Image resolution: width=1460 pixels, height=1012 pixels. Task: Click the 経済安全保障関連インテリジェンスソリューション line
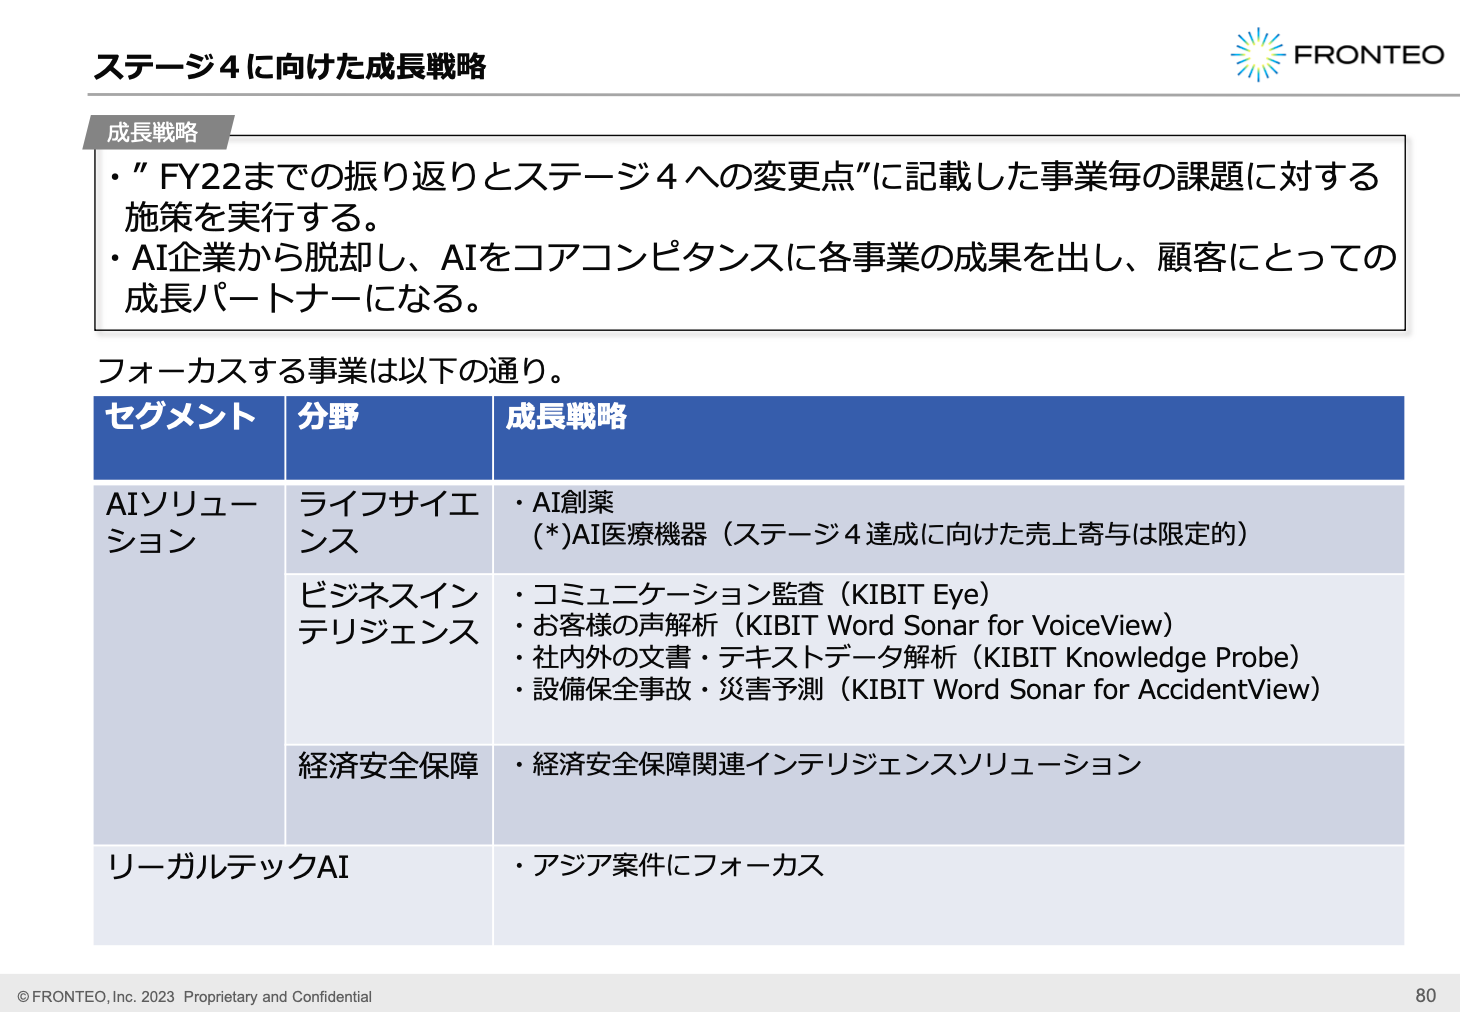point(826,765)
